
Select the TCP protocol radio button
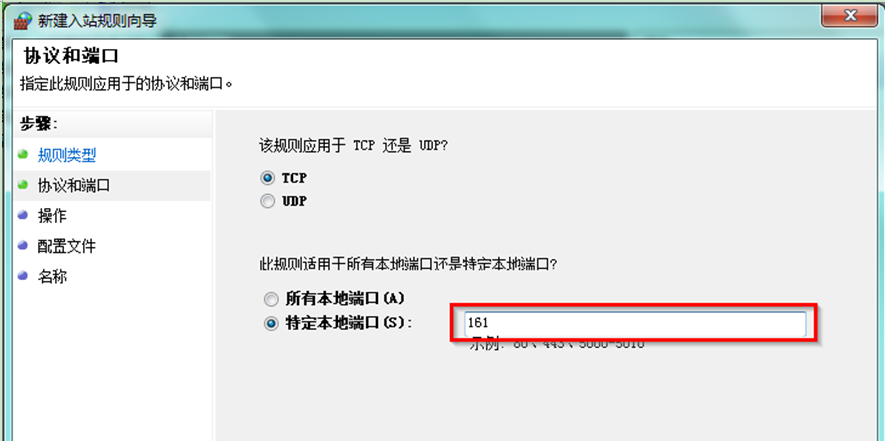pos(268,178)
